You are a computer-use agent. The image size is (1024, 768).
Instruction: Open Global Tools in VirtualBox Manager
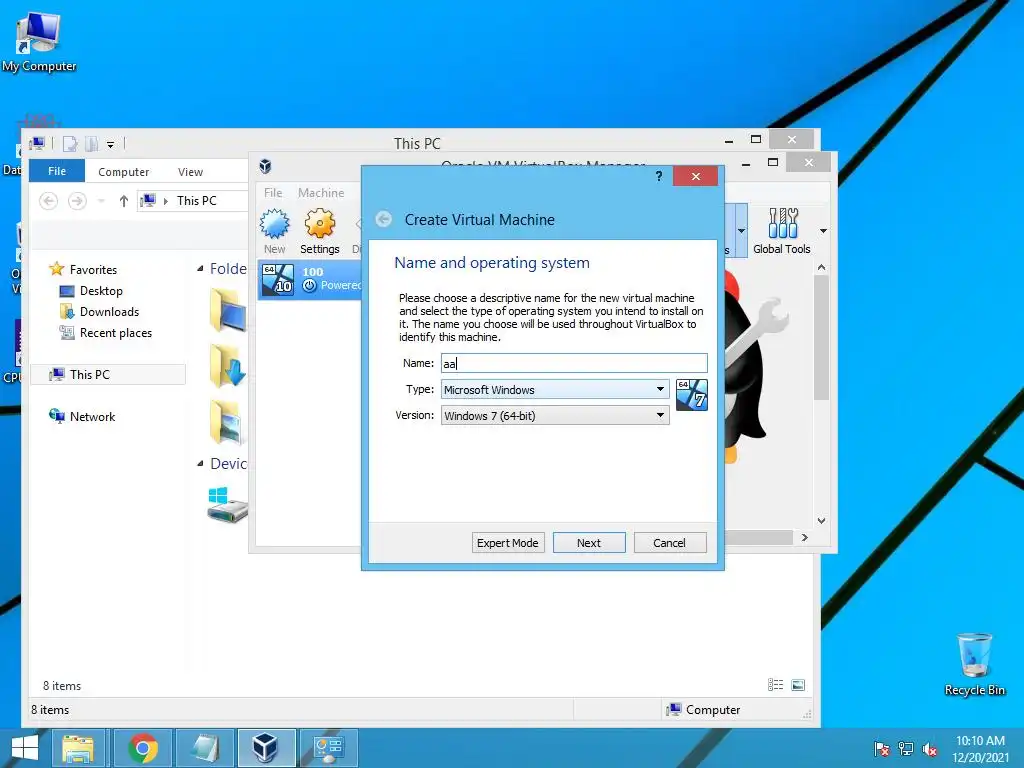click(x=782, y=231)
